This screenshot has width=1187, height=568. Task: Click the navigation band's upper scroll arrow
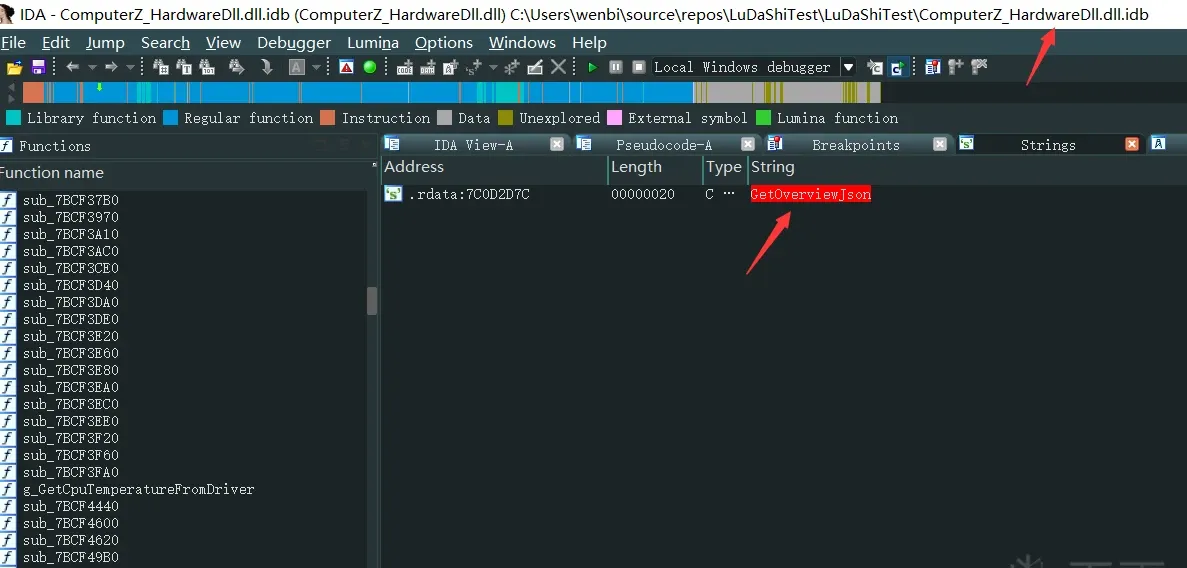[11, 87]
